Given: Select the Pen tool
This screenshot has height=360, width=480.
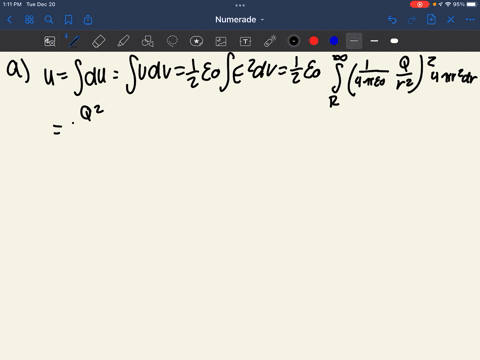Looking at the screenshot, I should click(74, 41).
